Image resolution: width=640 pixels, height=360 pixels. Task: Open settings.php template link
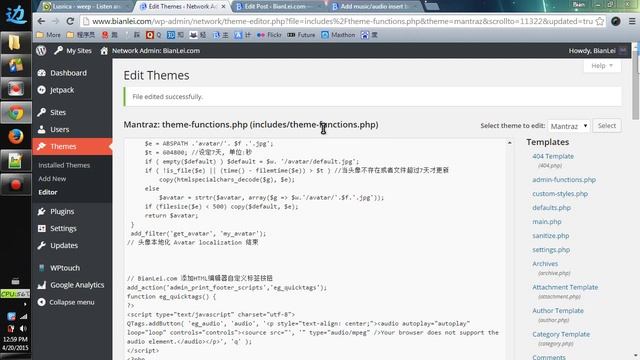(x=551, y=249)
